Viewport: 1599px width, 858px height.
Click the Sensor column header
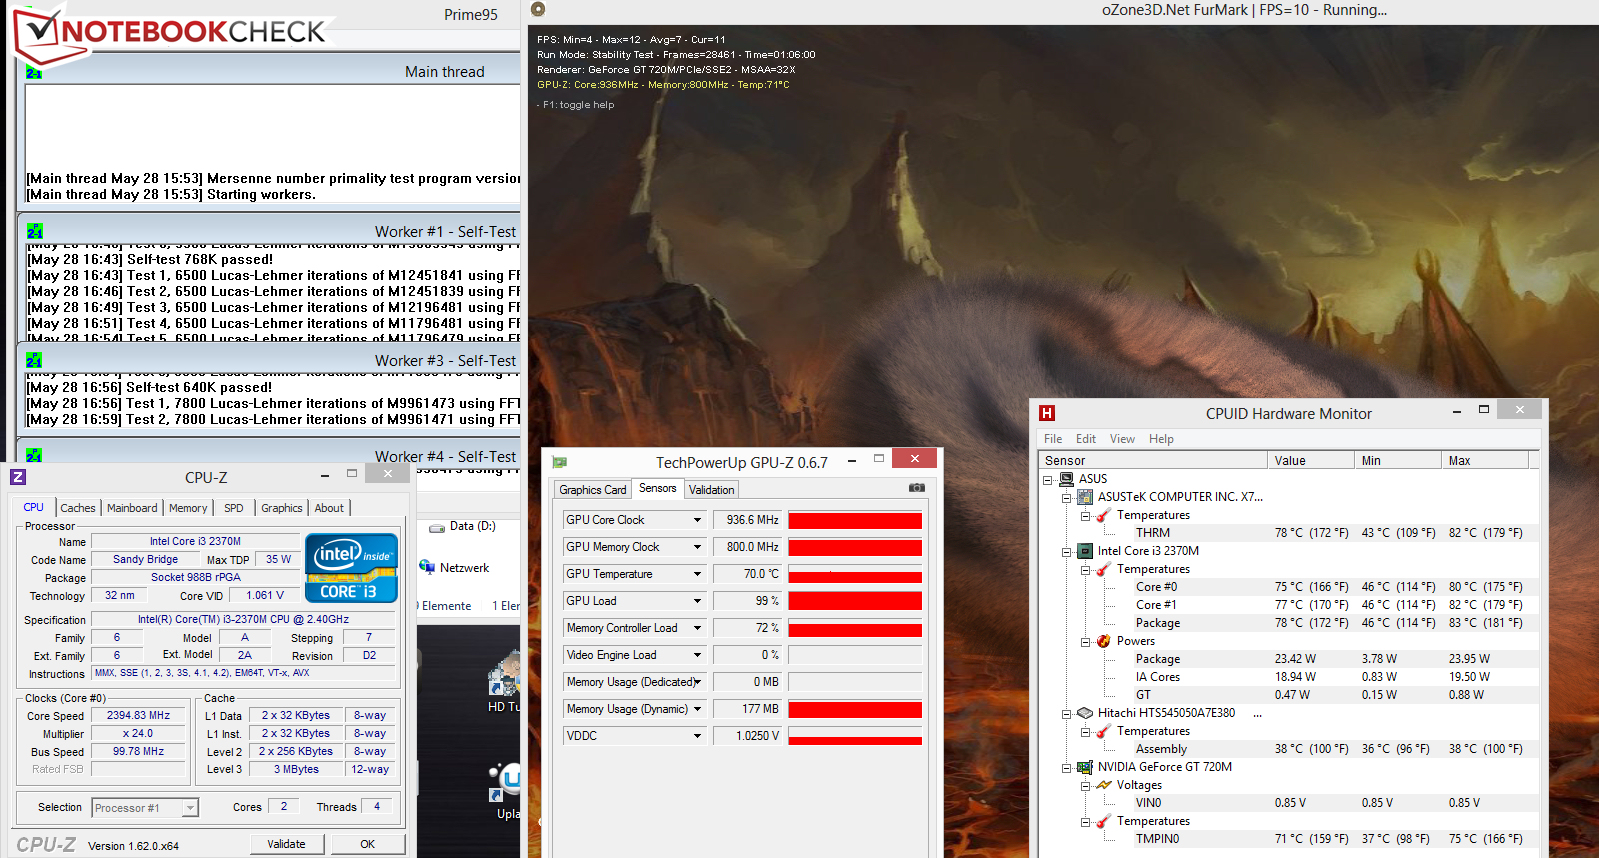click(1154, 461)
